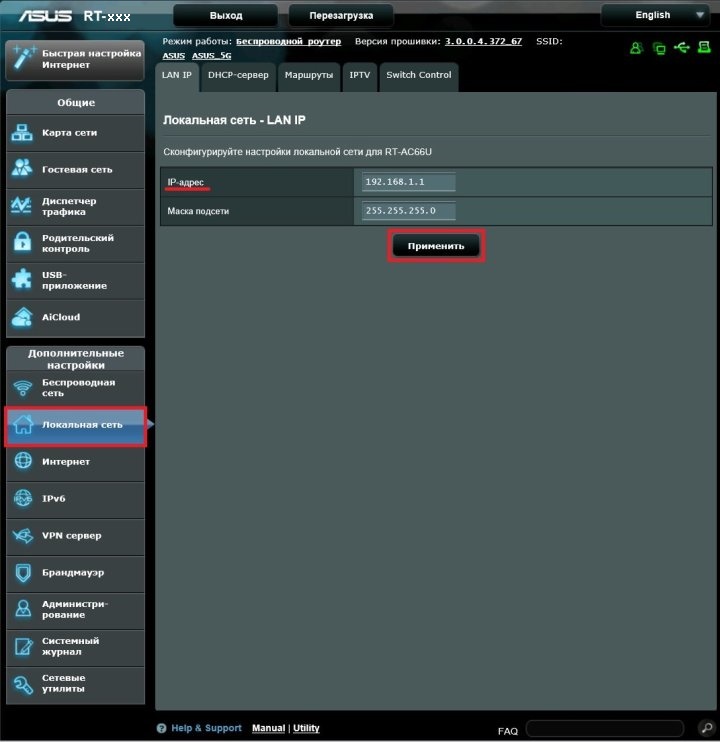The image size is (720, 742).
Task: Switch to the IPTV tab
Action: point(358,75)
